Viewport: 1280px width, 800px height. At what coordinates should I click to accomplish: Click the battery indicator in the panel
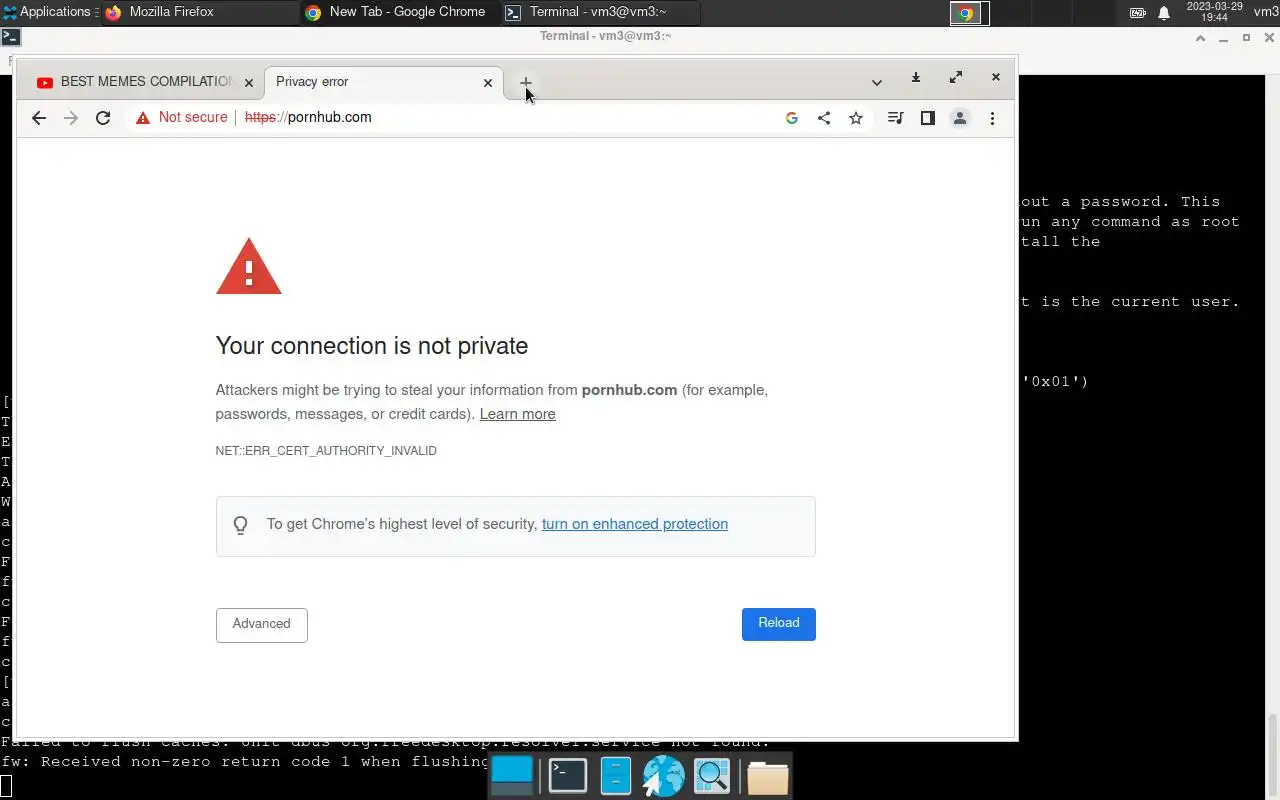pos(1138,13)
